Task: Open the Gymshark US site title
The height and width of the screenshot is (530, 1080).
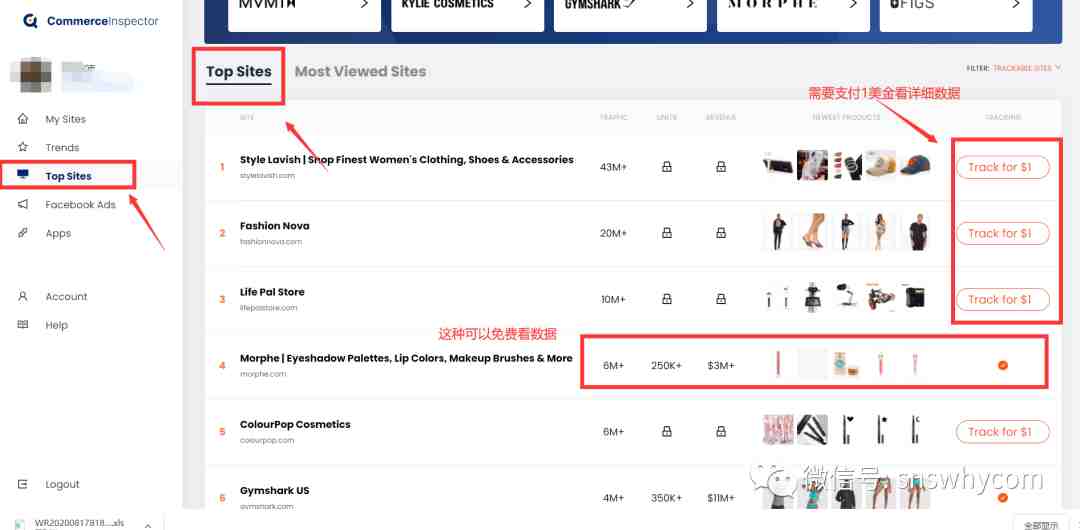Action: point(274,490)
